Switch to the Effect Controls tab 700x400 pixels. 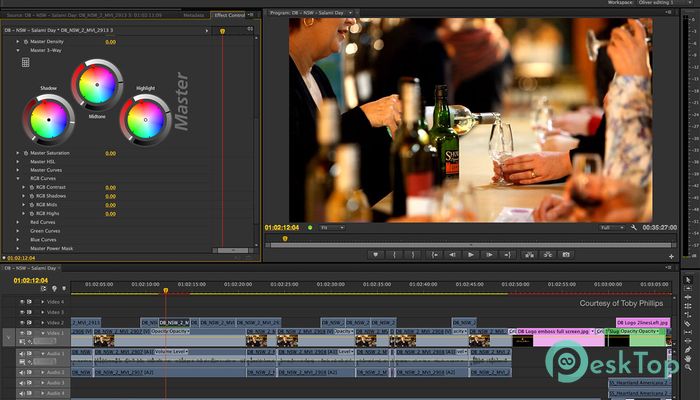(x=229, y=15)
